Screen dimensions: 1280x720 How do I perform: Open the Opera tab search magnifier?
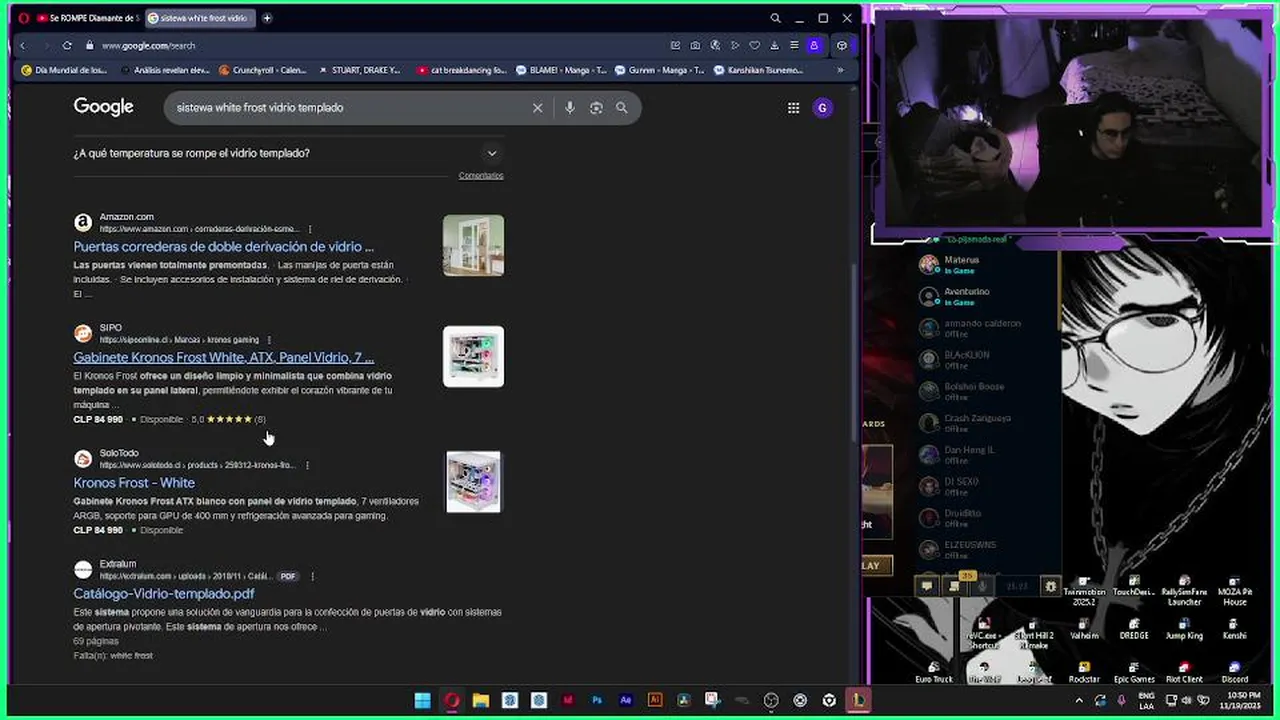tap(775, 18)
